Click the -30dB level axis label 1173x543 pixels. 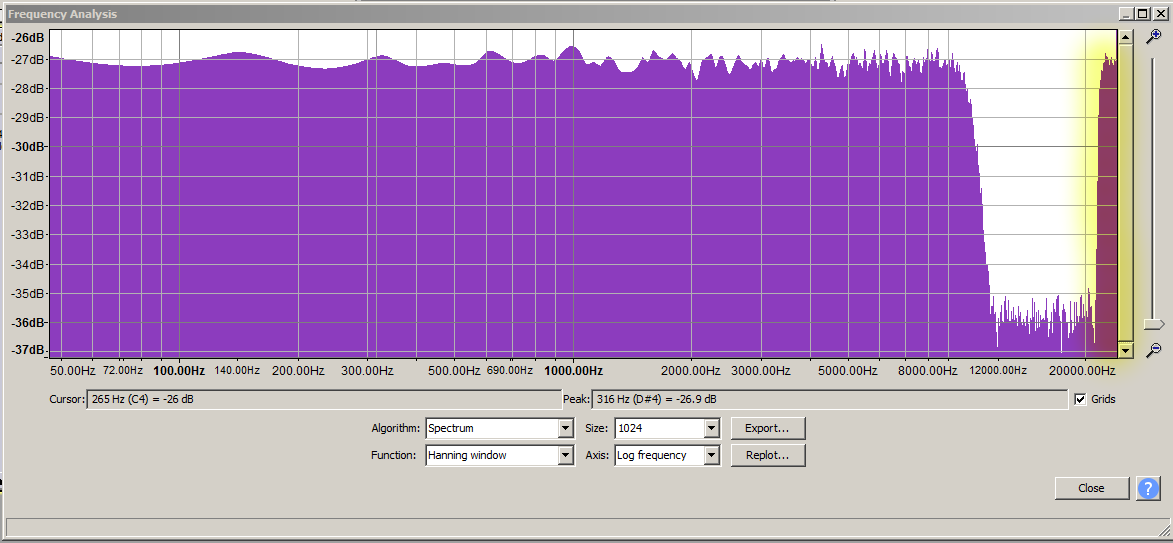(28, 147)
